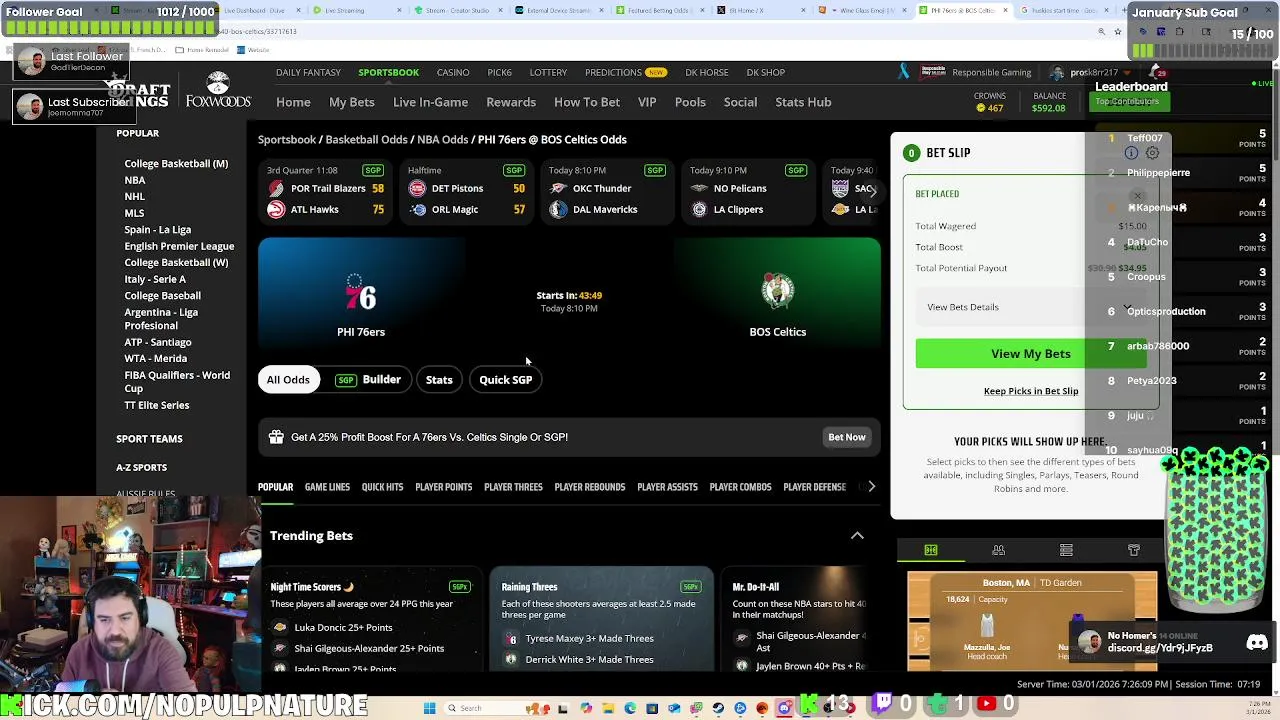The image size is (1280, 720).
Task: Open the Player Points tab
Action: tap(443, 487)
